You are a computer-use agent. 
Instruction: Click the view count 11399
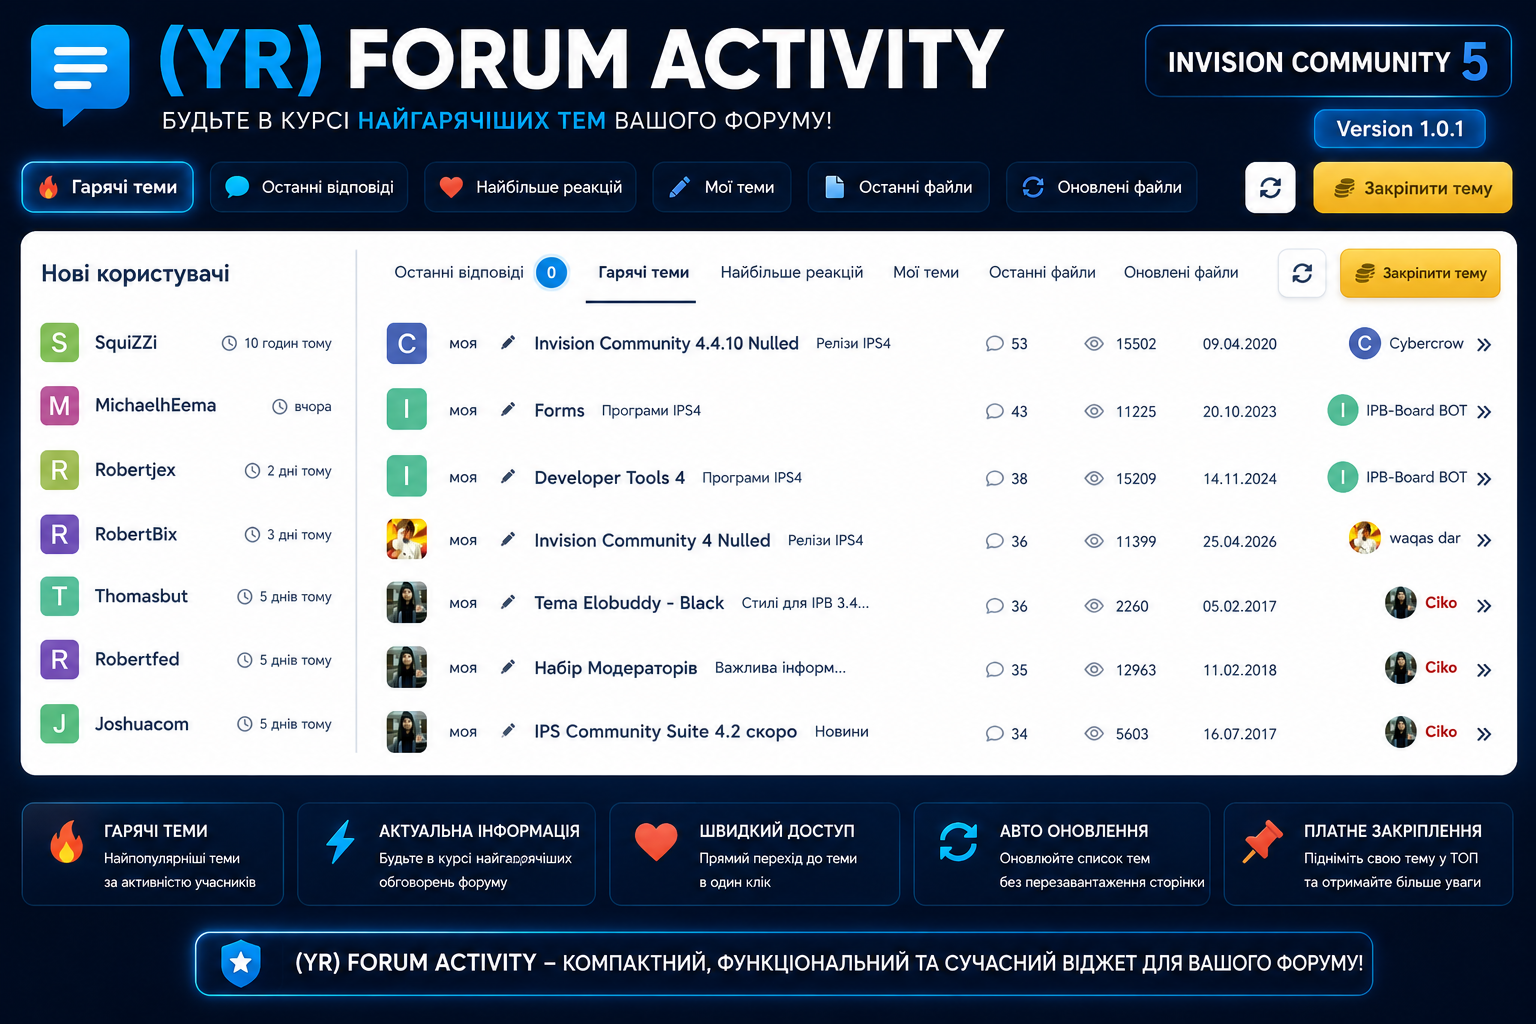[x=1136, y=541]
